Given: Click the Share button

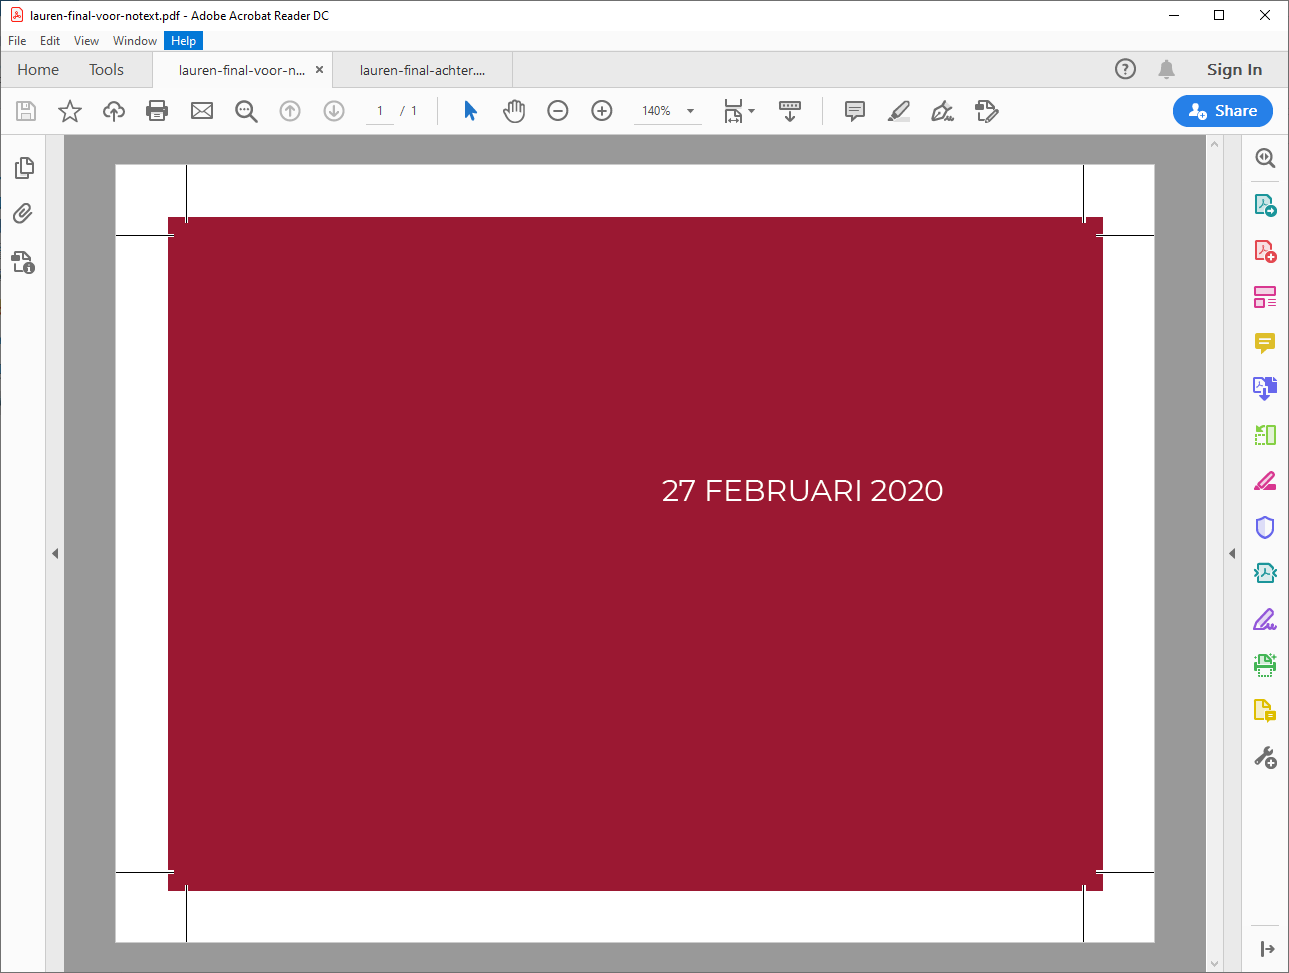Looking at the screenshot, I should (x=1222, y=111).
